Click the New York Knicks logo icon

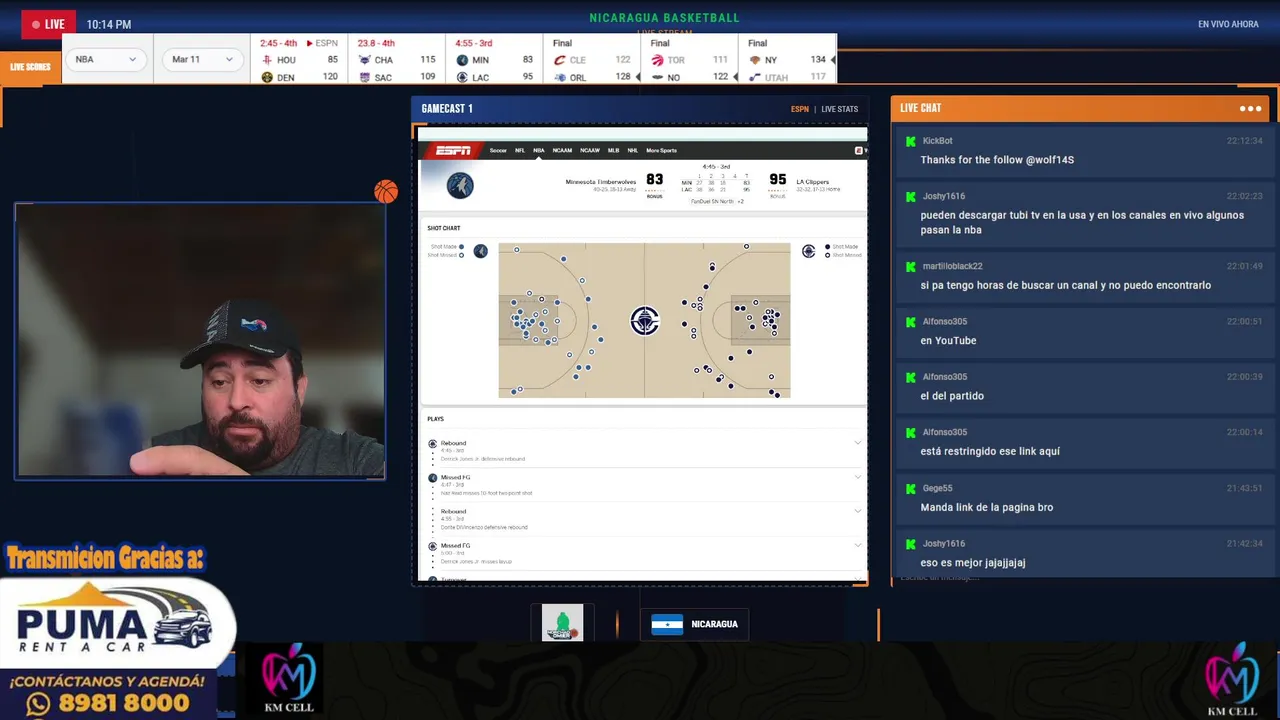pos(755,60)
